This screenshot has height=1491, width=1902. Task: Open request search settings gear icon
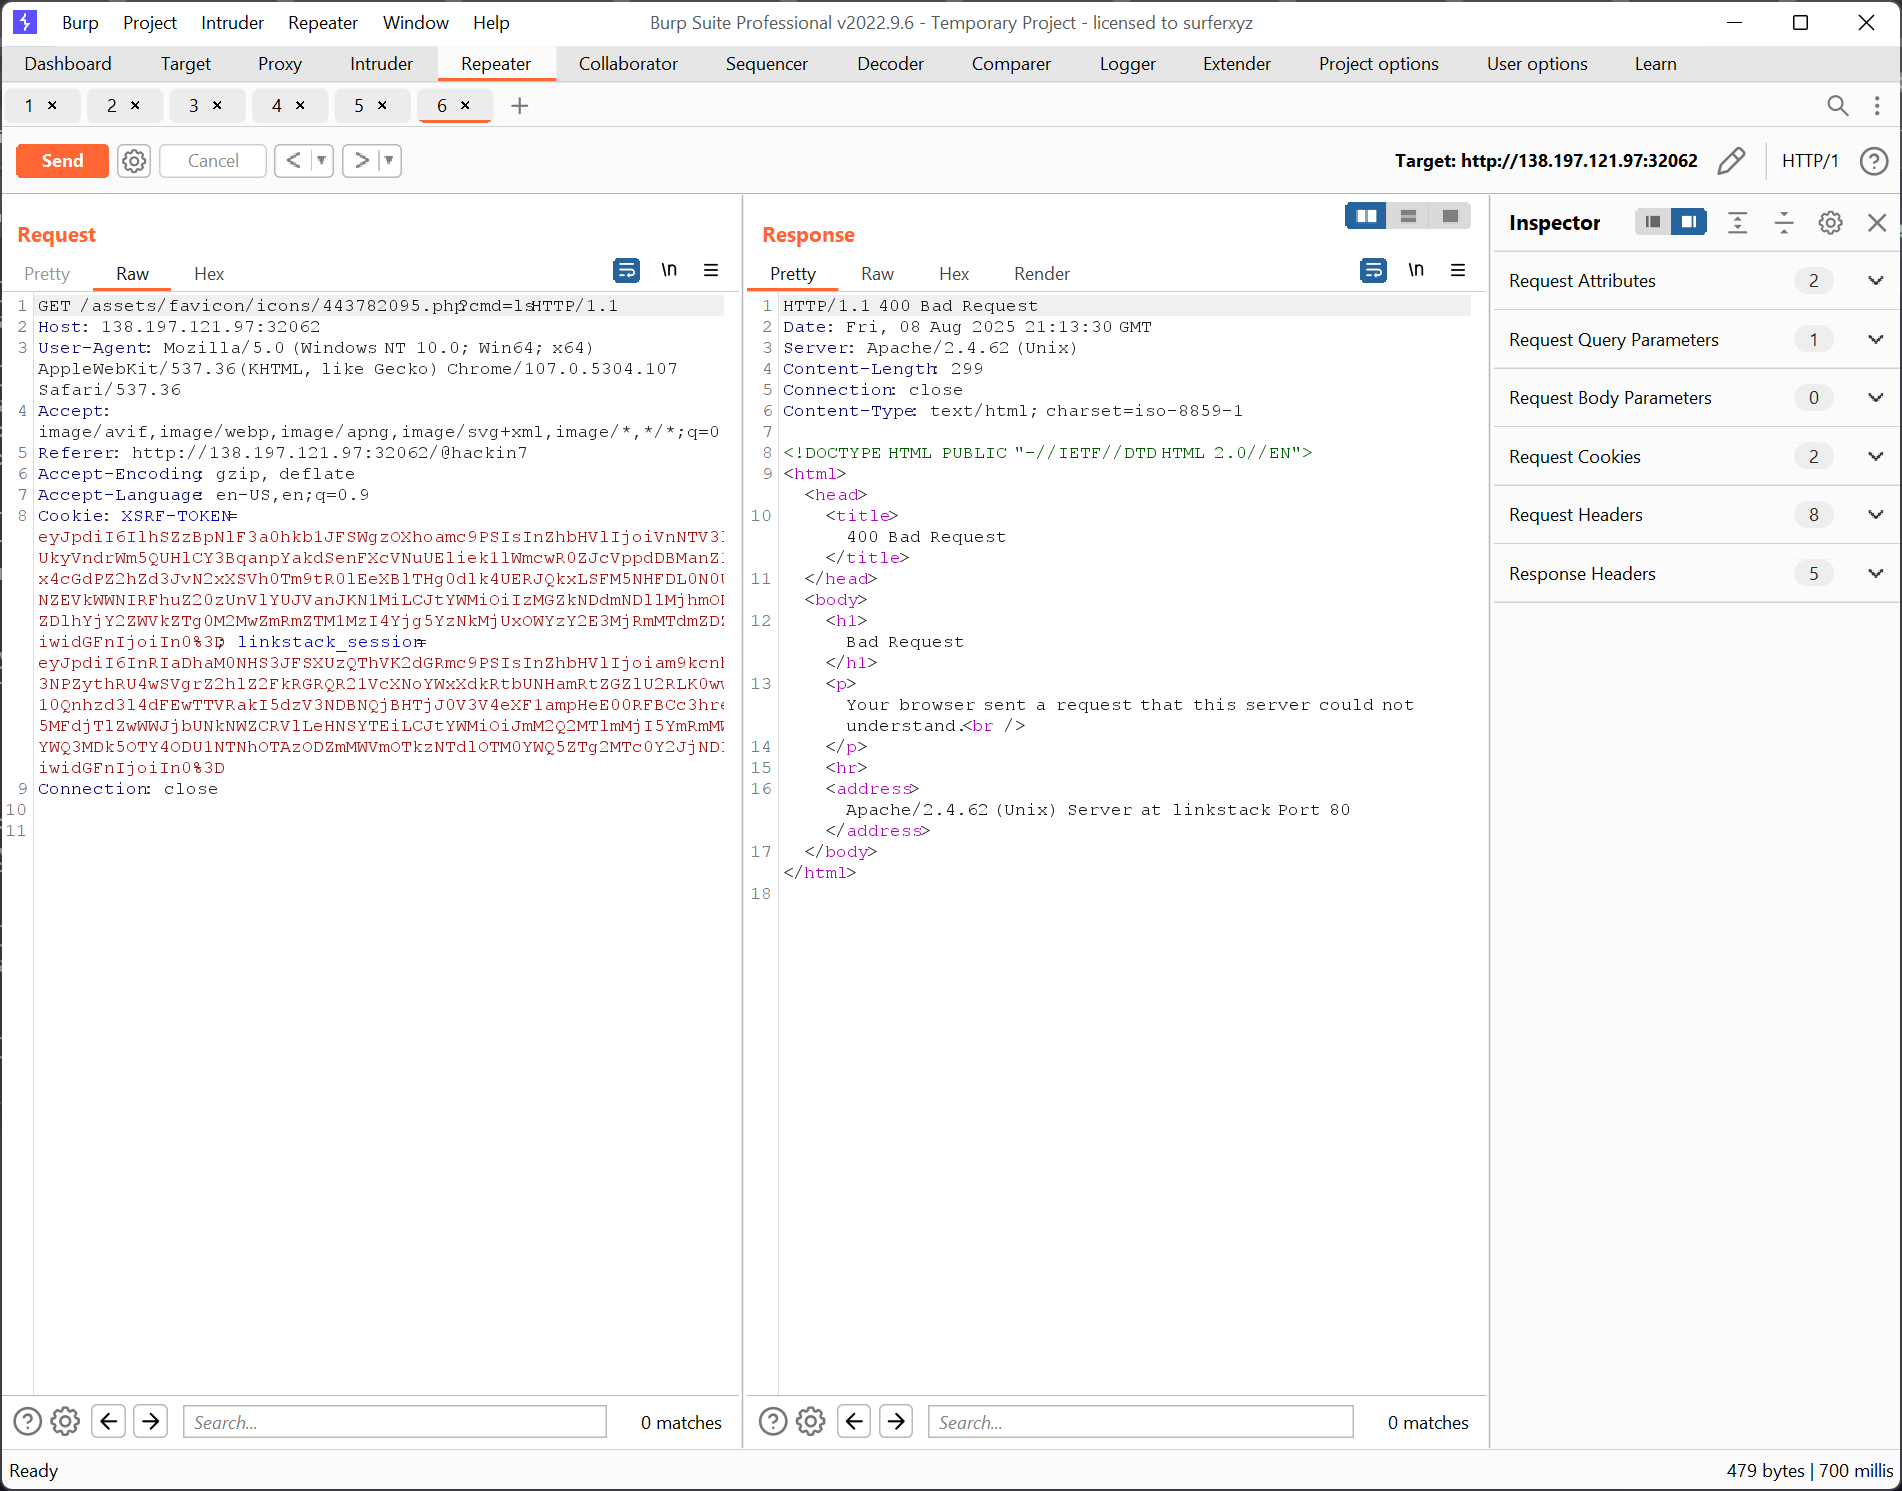point(65,1421)
